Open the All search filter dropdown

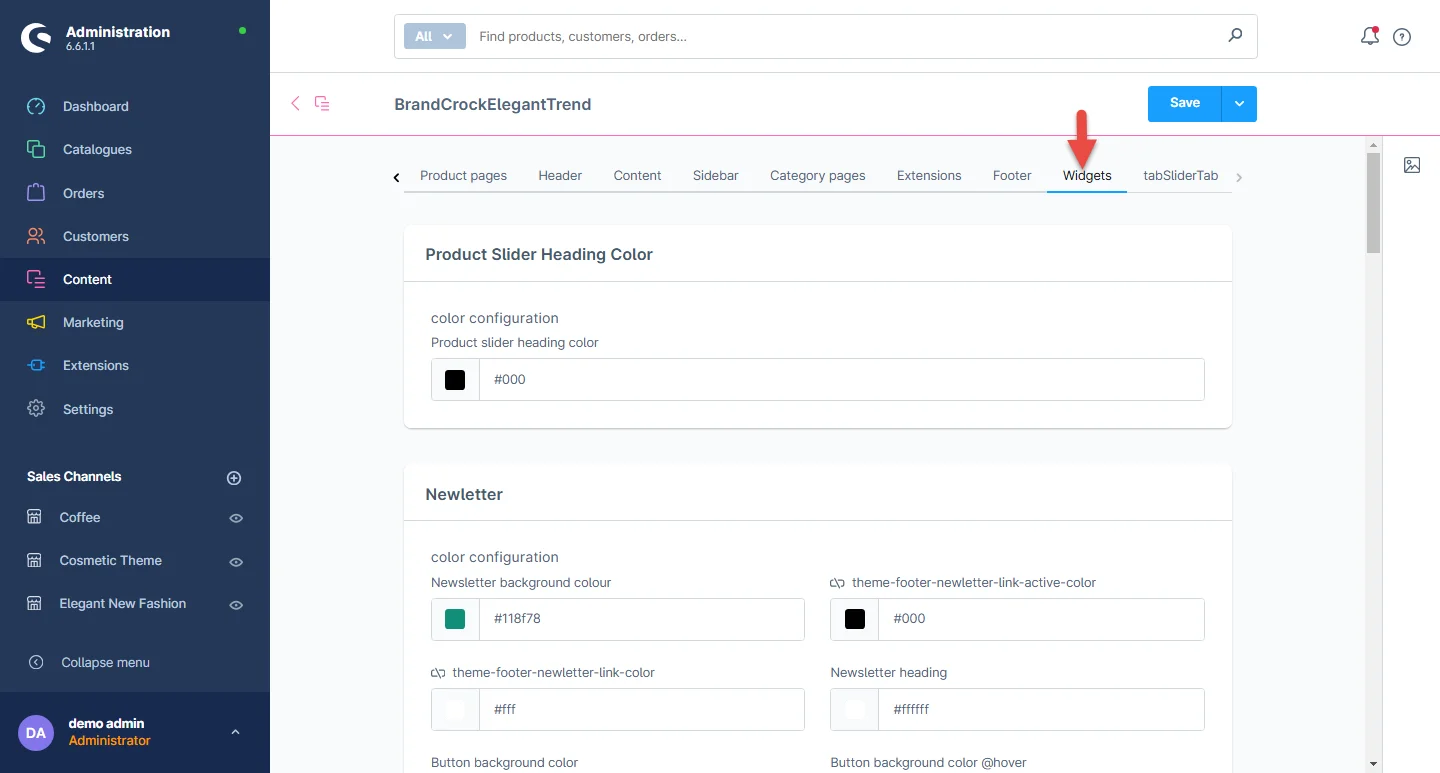(434, 36)
